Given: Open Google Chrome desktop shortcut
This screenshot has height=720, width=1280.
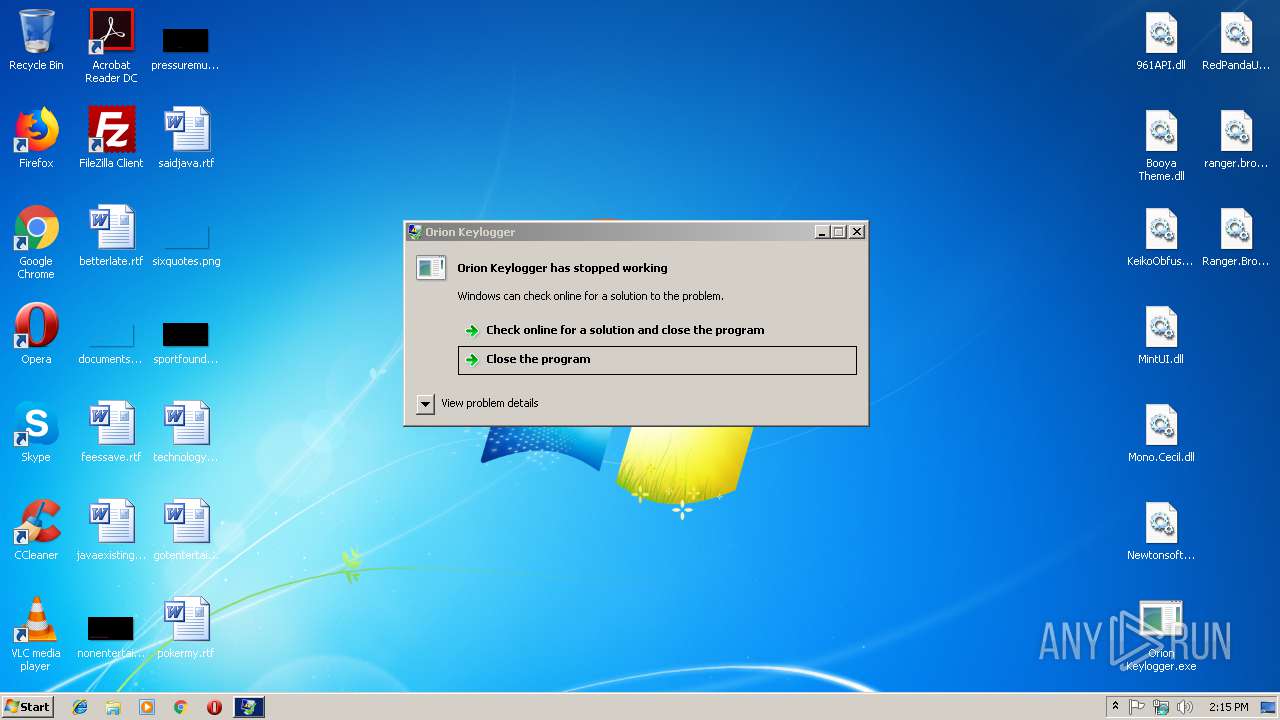Looking at the screenshot, I should [x=36, y=242].
